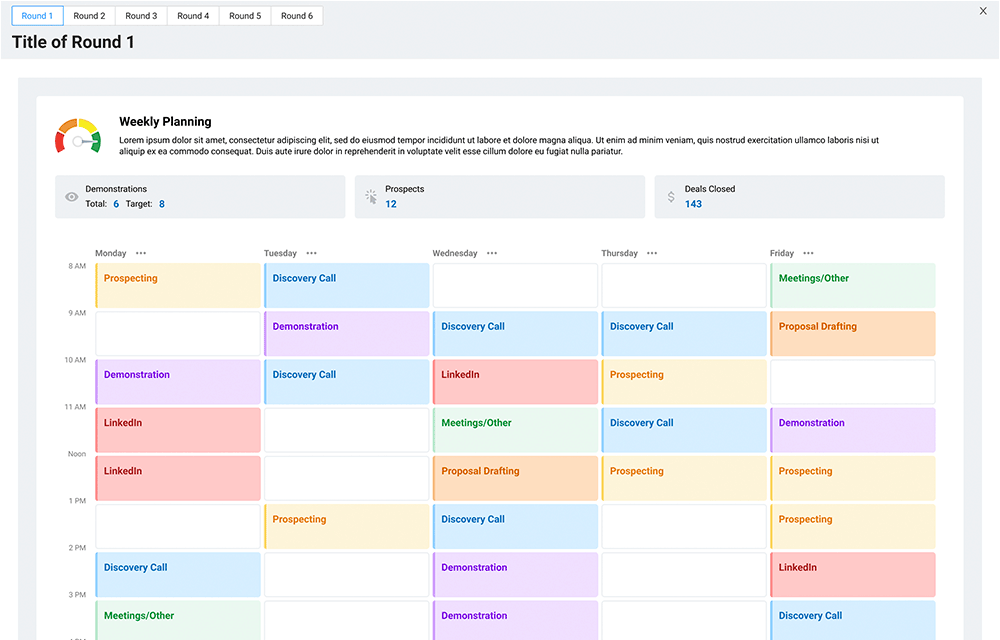Screen dimensions: 1000x640
Task: Select Thursday 11 AM Discovery Call block
Action: (684, 430)
